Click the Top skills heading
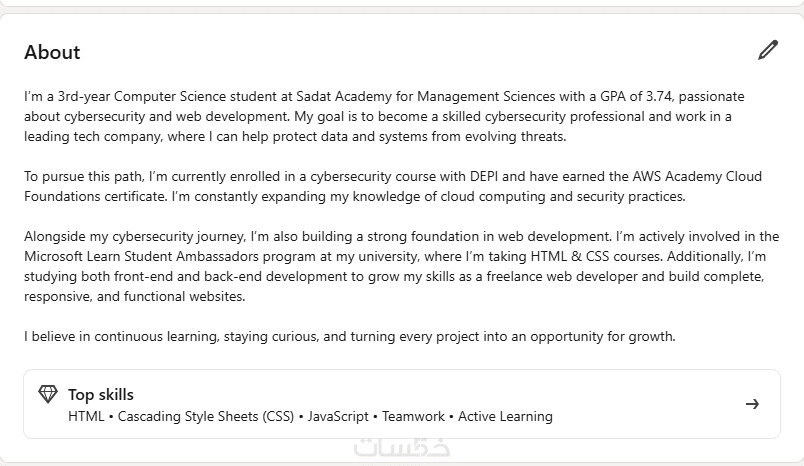The height and width of the screenshot is (466, 804). click(100, 394)
